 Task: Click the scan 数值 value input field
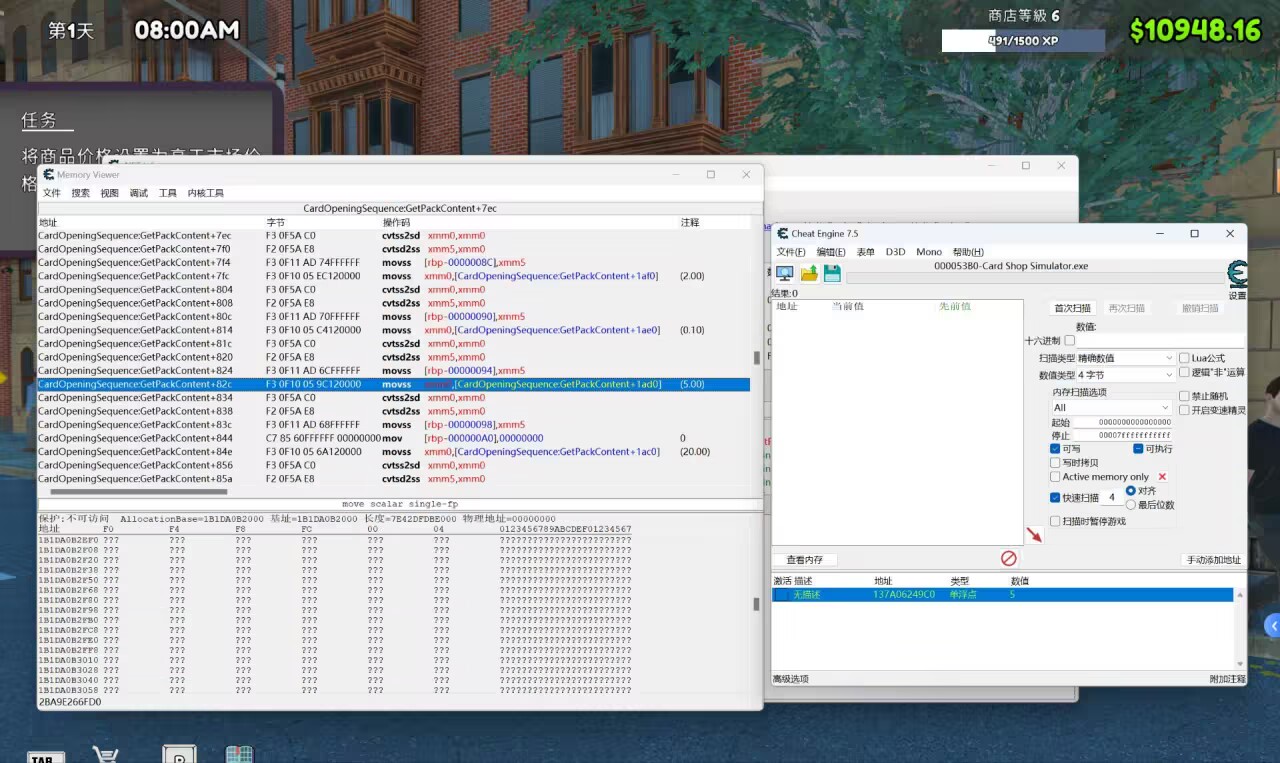point(1160,341)
